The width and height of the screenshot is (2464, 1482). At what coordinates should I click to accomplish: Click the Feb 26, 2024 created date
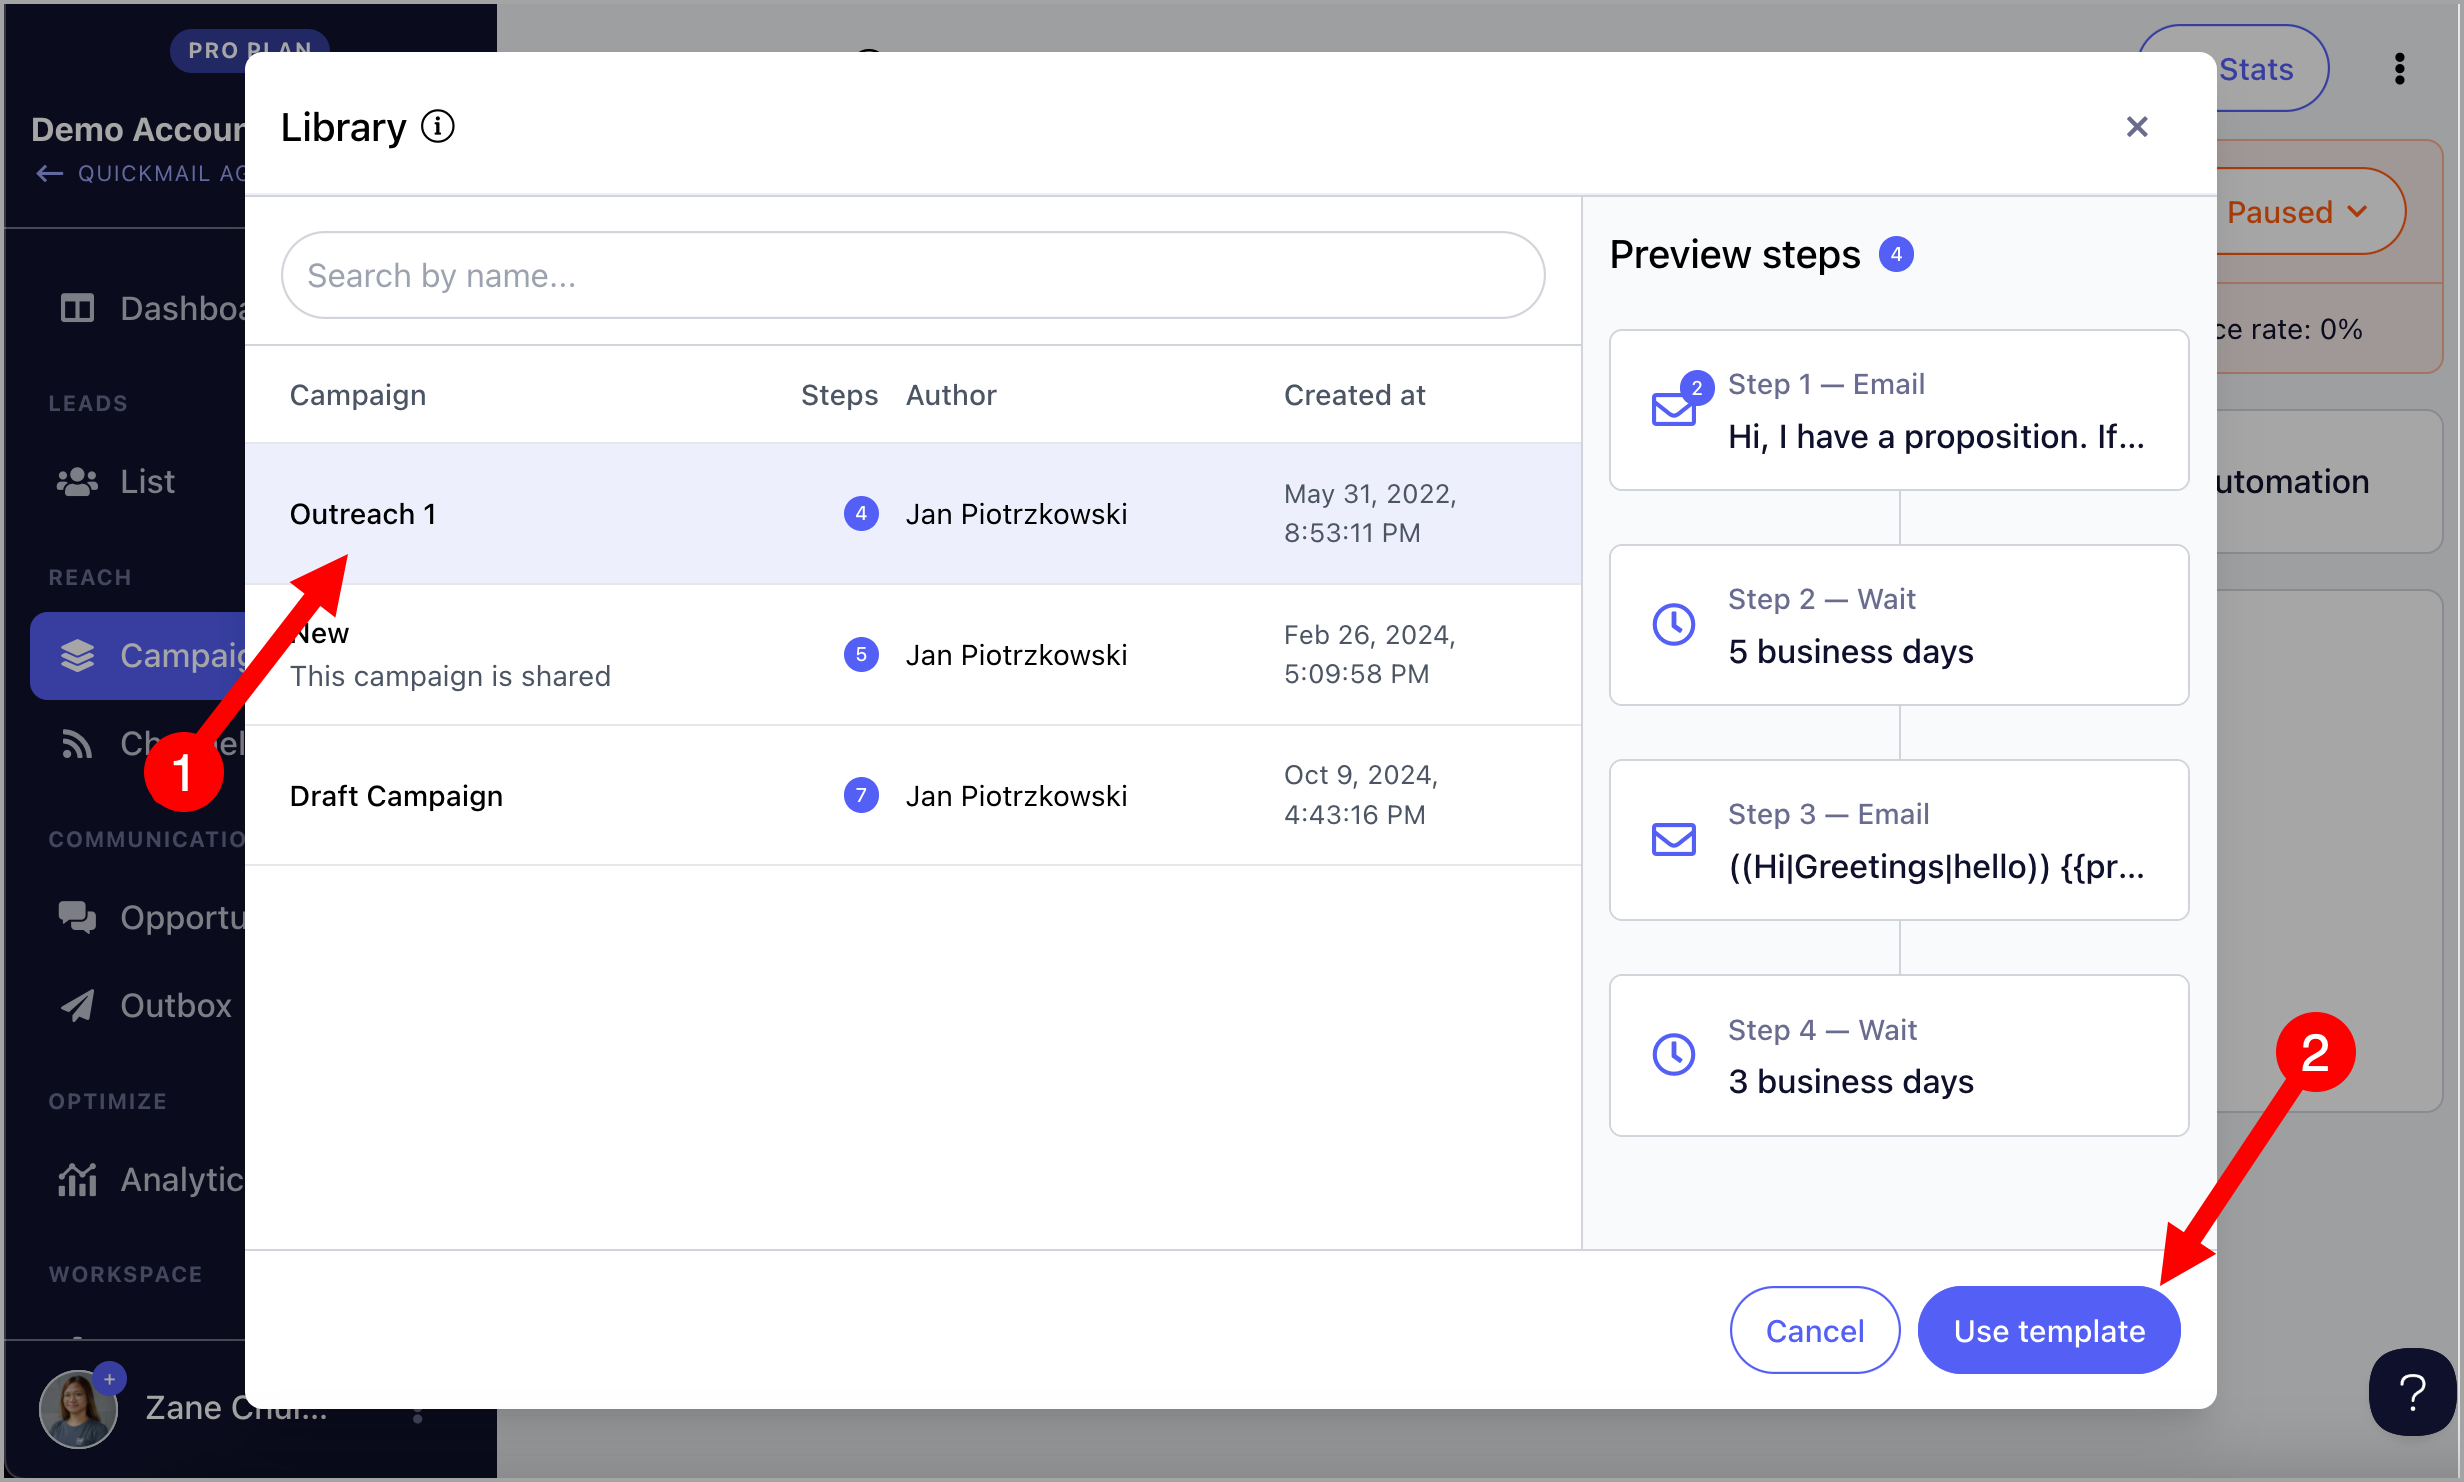(x=1370, y=654)
